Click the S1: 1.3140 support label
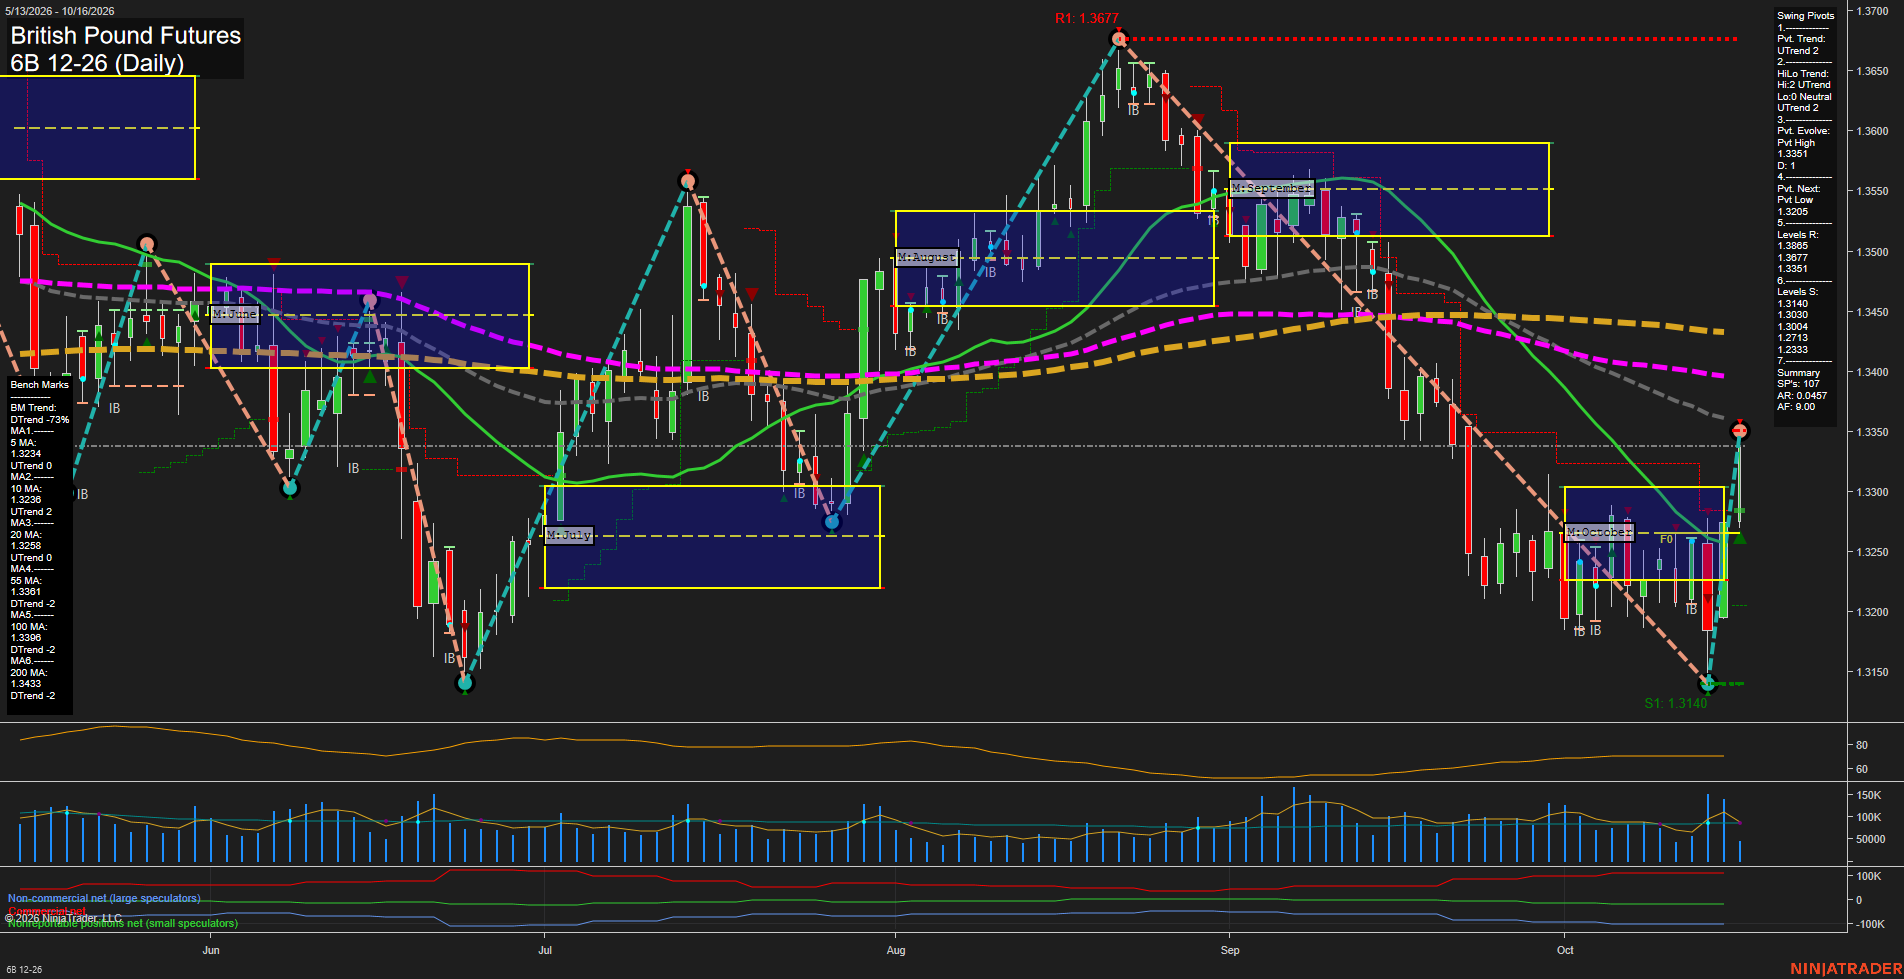Screen dimensions: 1904x979 [1676, 703]
